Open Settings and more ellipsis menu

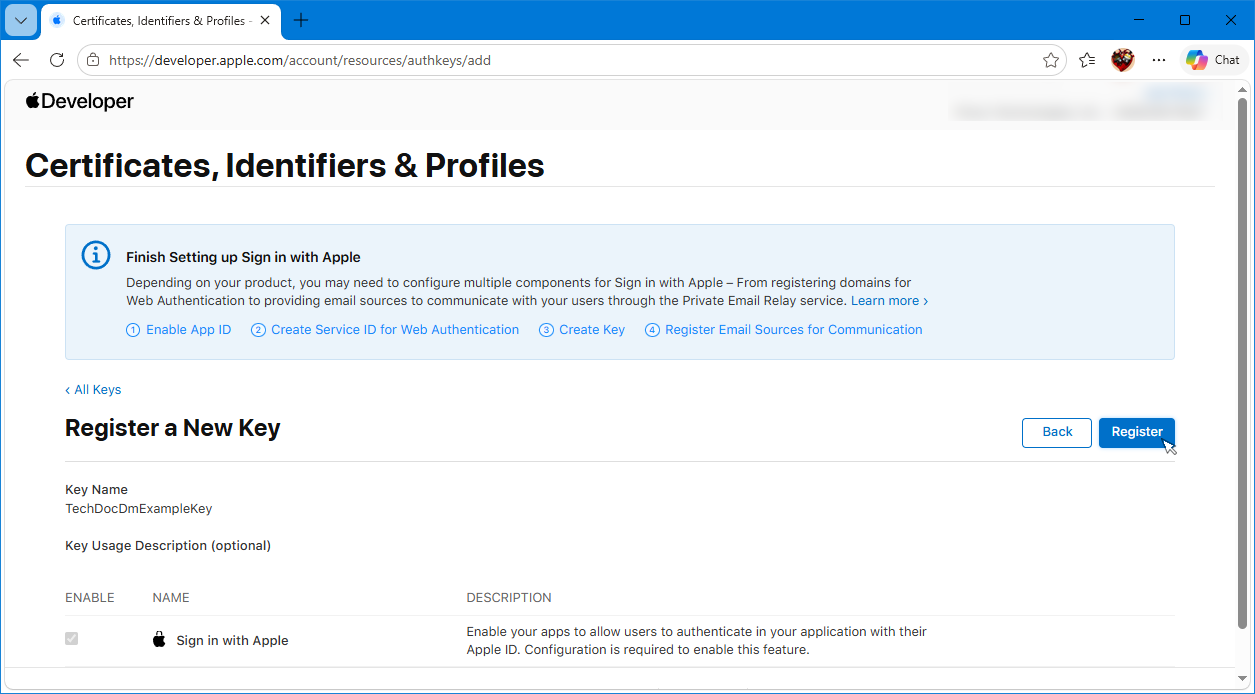click(x=1159, y=60)
